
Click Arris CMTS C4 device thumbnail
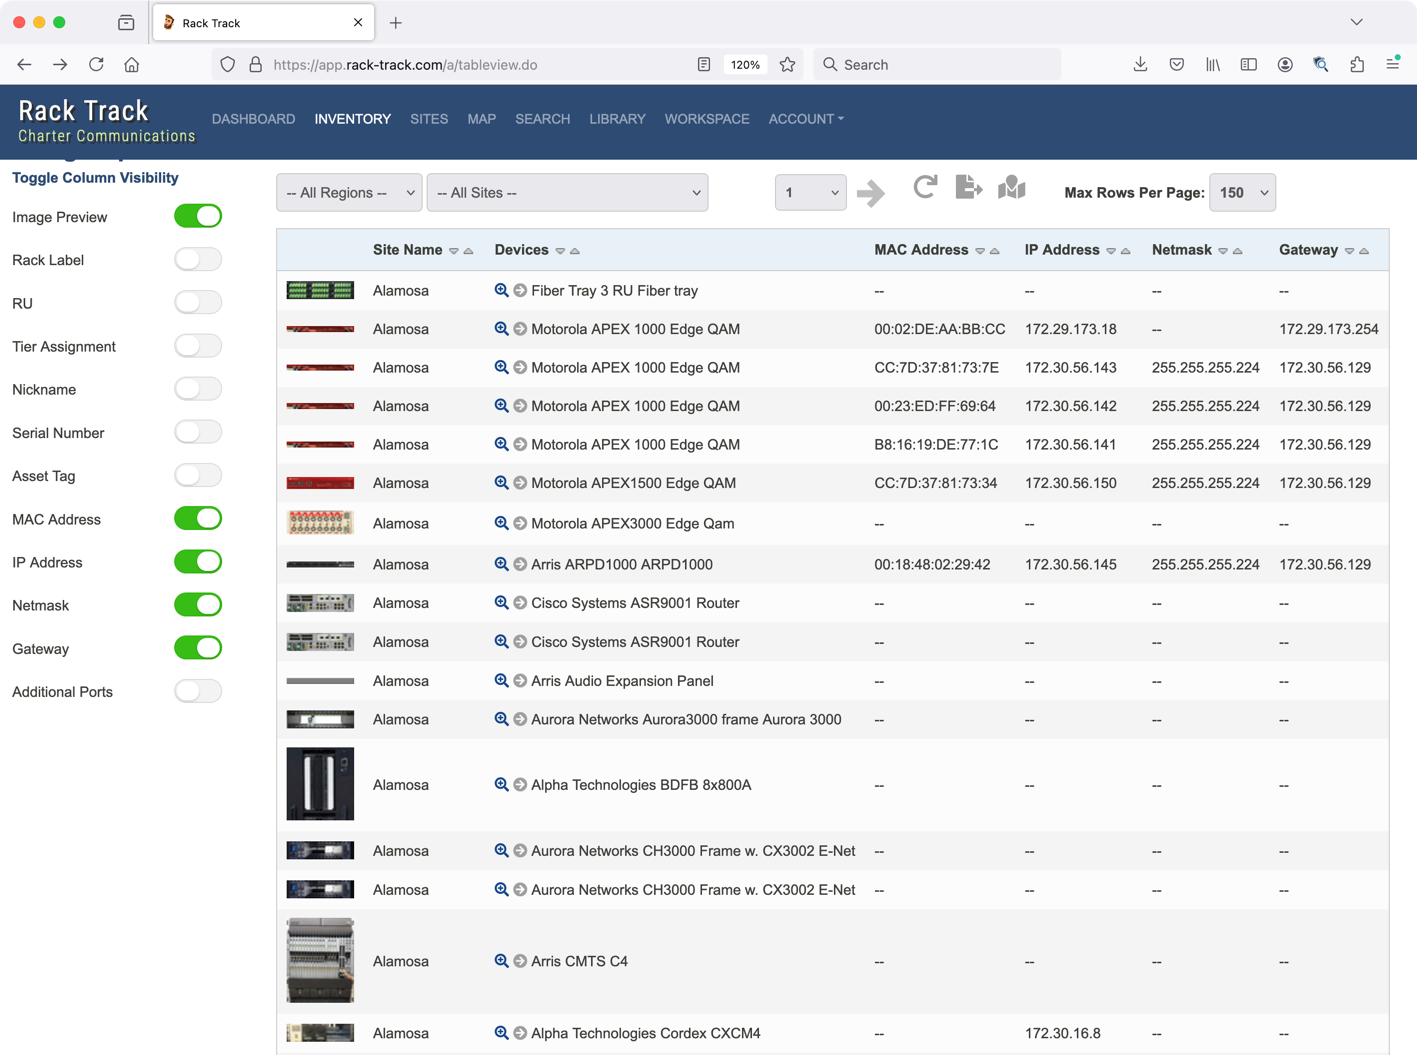tap(320, 960)
